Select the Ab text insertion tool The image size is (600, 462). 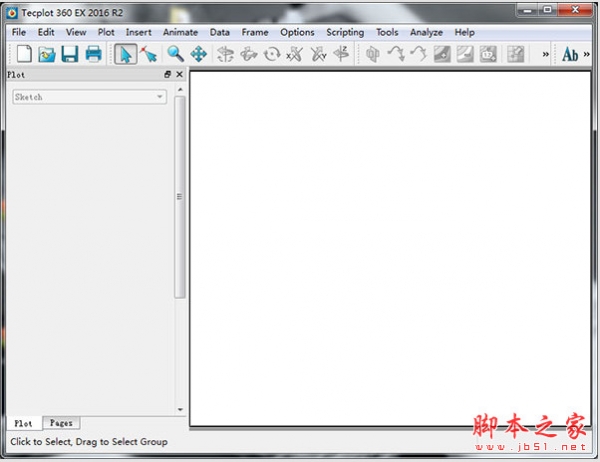570,54
